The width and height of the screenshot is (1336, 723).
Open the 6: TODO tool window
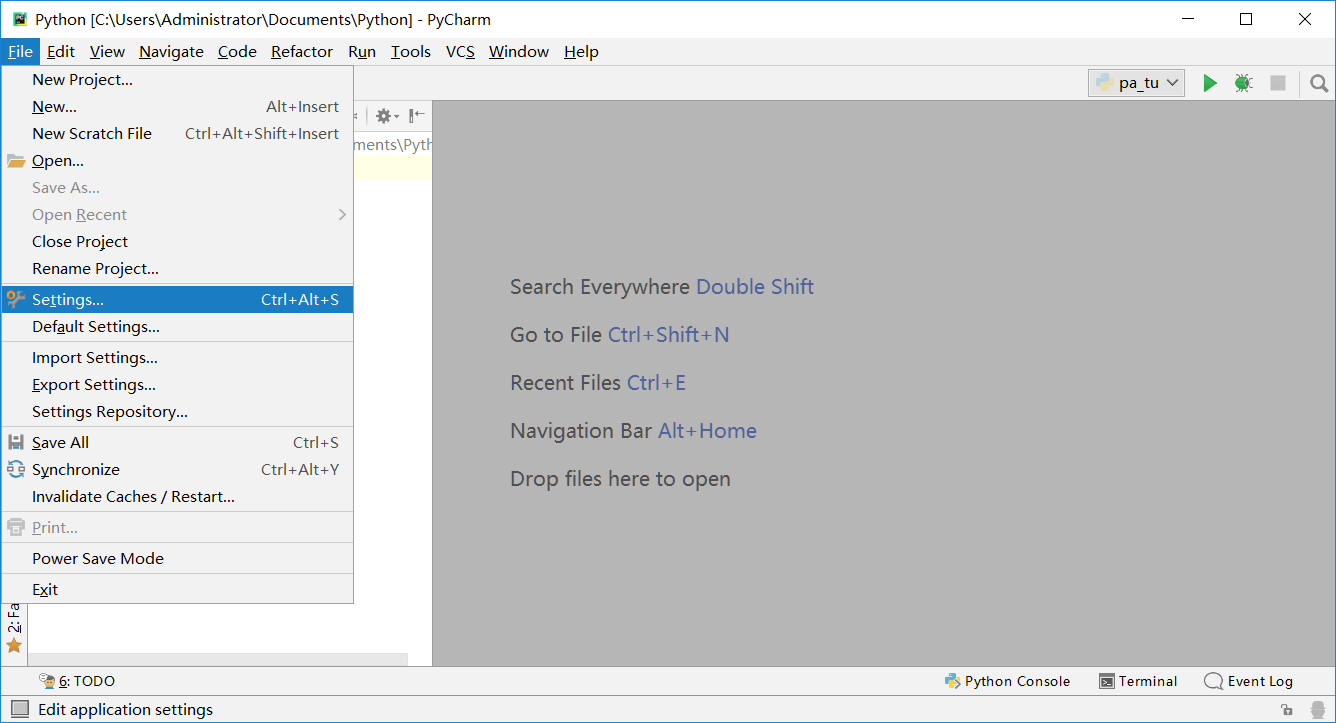tap(77, 681)
